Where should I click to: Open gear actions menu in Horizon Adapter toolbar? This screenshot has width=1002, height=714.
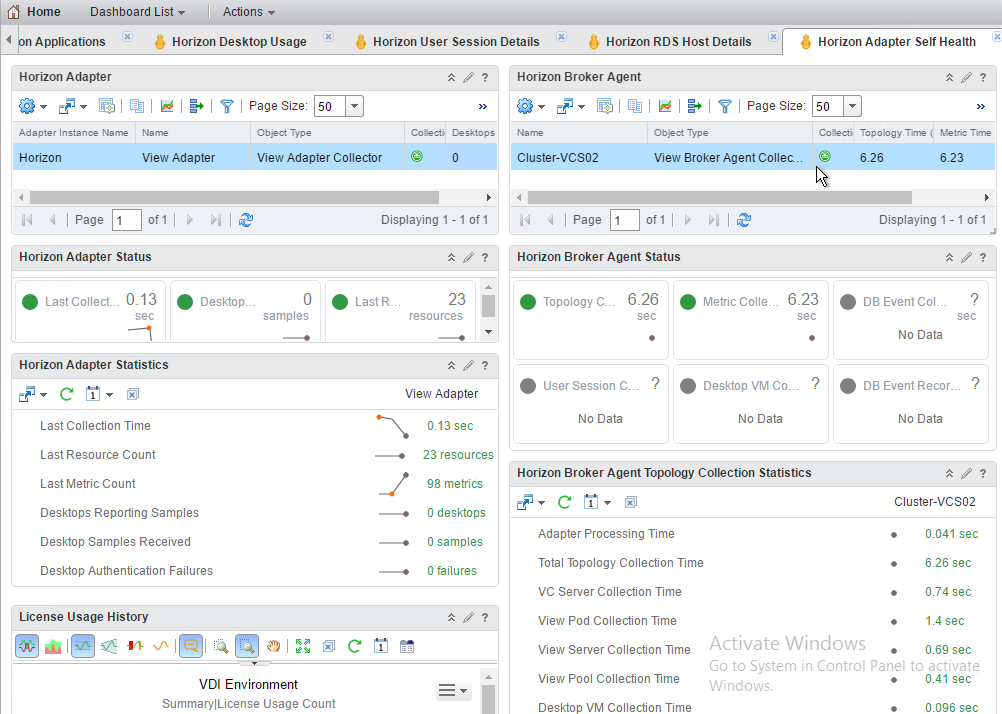(x=33, y=106)
